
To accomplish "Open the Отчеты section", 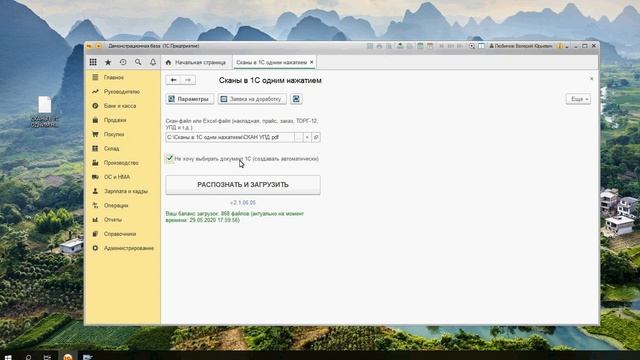I will 113,220.
